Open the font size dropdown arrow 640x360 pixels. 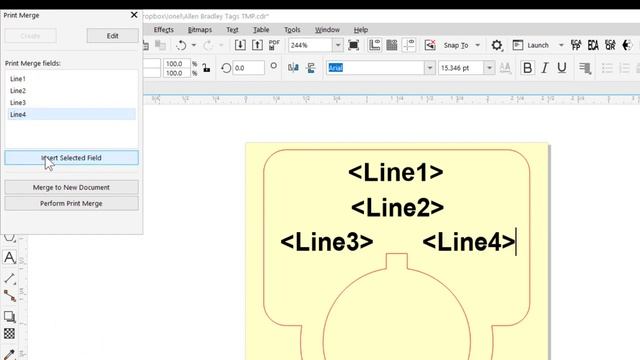[x=489, y=68]
